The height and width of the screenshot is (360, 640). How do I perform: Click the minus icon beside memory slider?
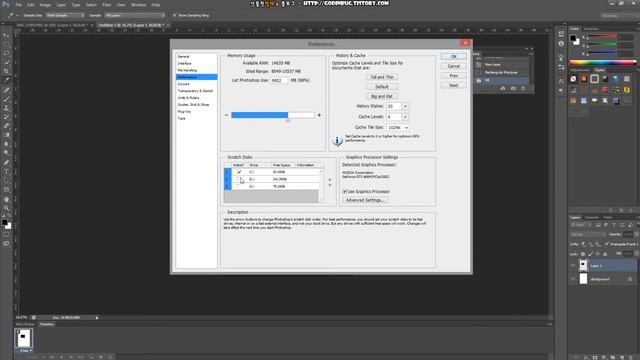pyautogui.click(x=227, y=115)
